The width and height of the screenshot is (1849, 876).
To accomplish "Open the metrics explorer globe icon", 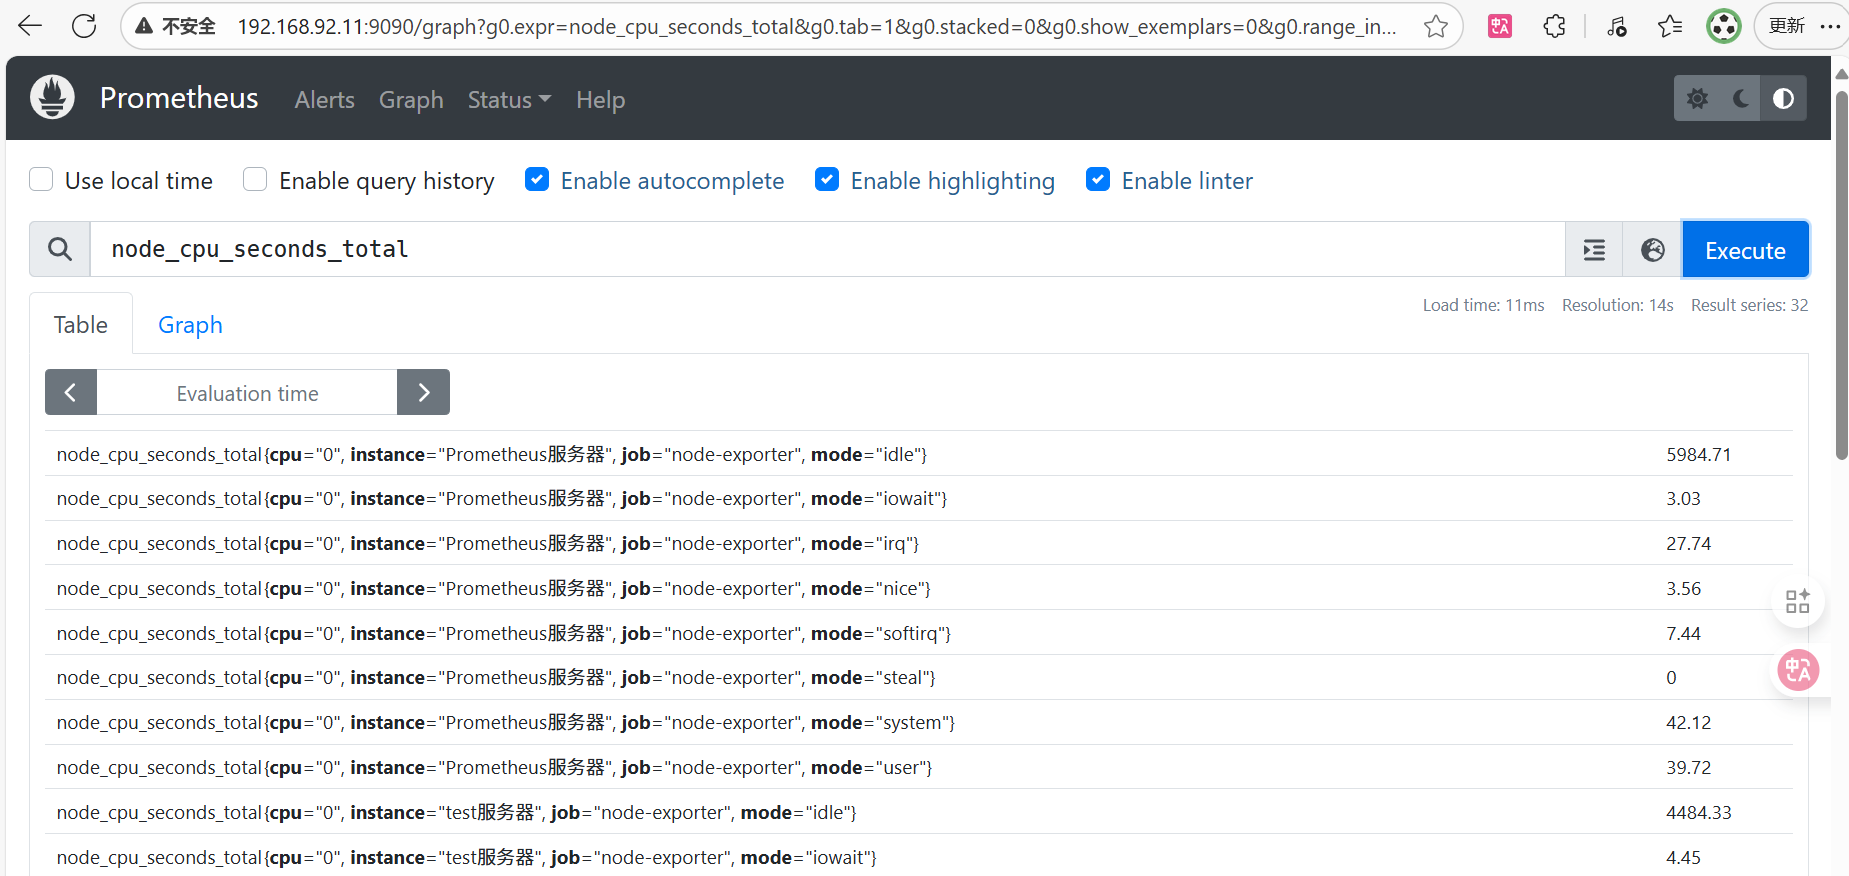I will [x=1653, y=249].
